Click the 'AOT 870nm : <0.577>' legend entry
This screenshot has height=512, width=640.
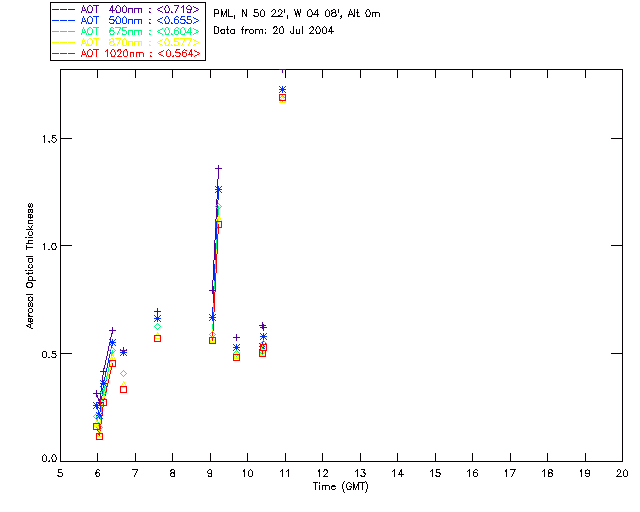[x=126, y=42]
